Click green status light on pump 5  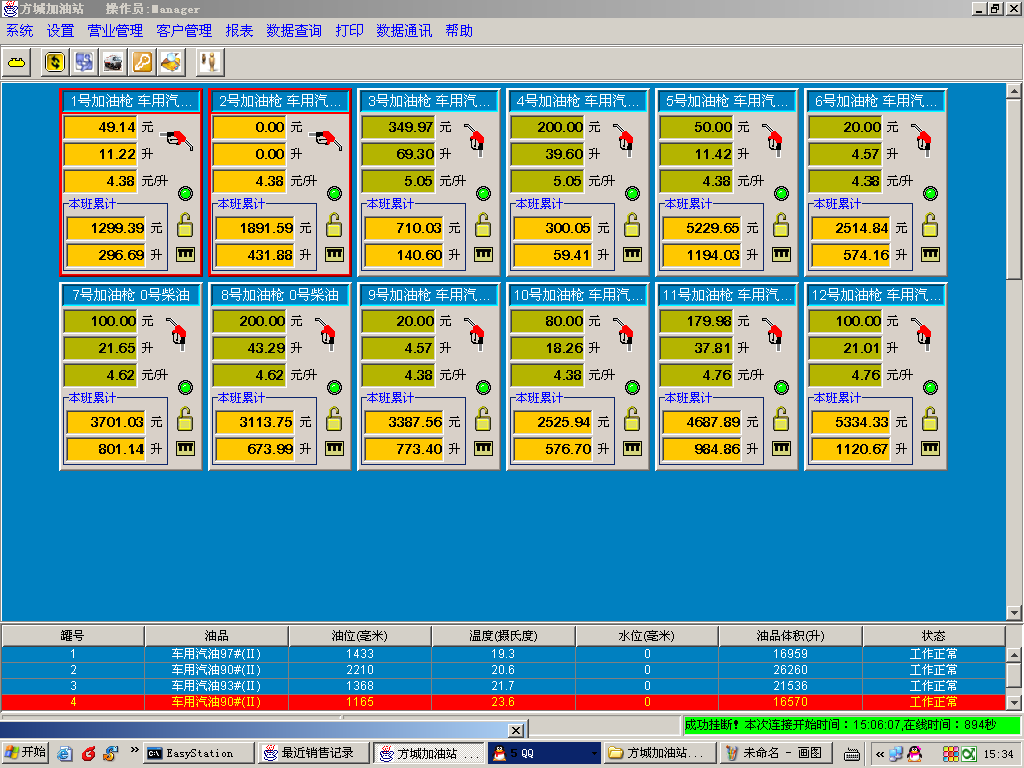[x=781, y=193]
